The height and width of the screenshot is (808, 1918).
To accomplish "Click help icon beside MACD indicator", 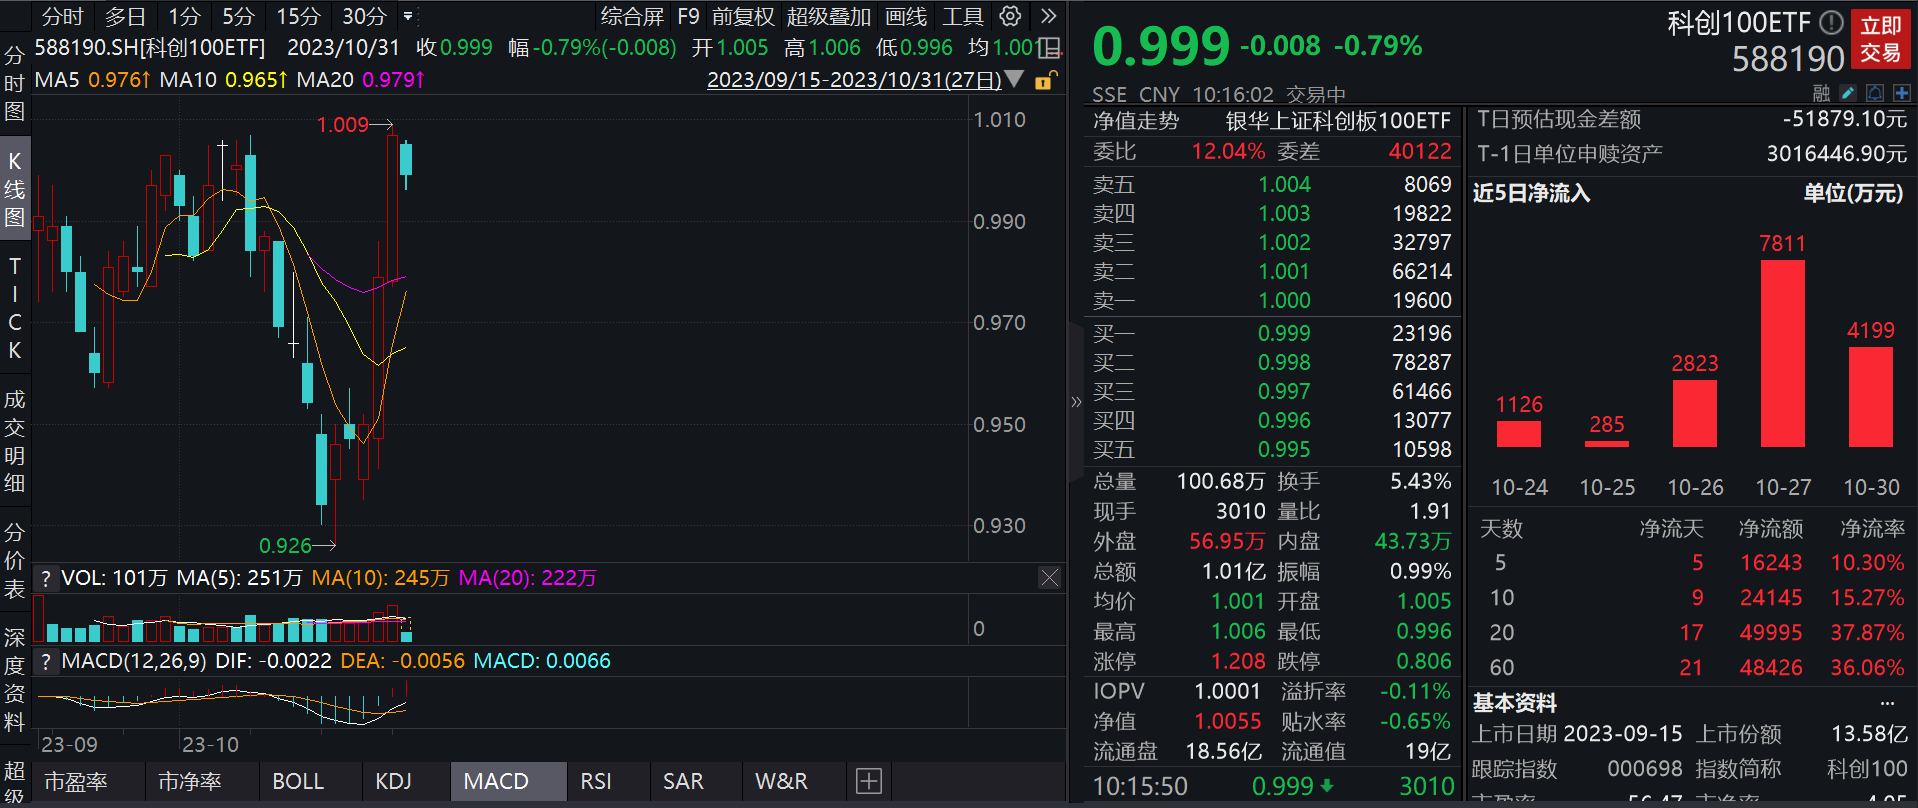I will tap(45, 661).
